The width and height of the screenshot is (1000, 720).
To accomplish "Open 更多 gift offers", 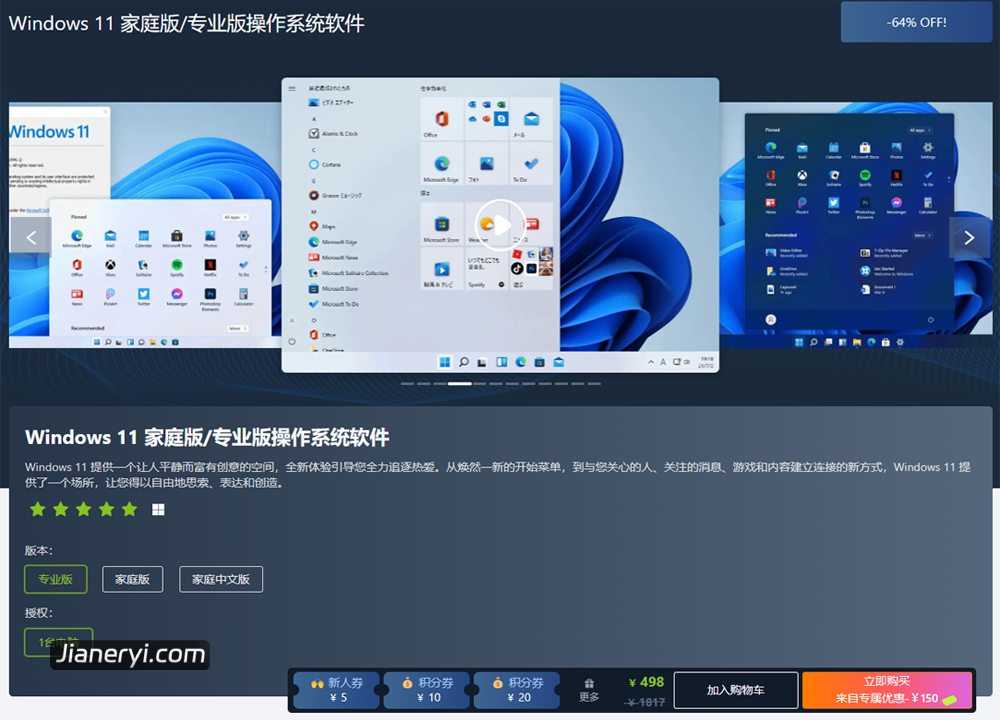I will click(589, 691).
